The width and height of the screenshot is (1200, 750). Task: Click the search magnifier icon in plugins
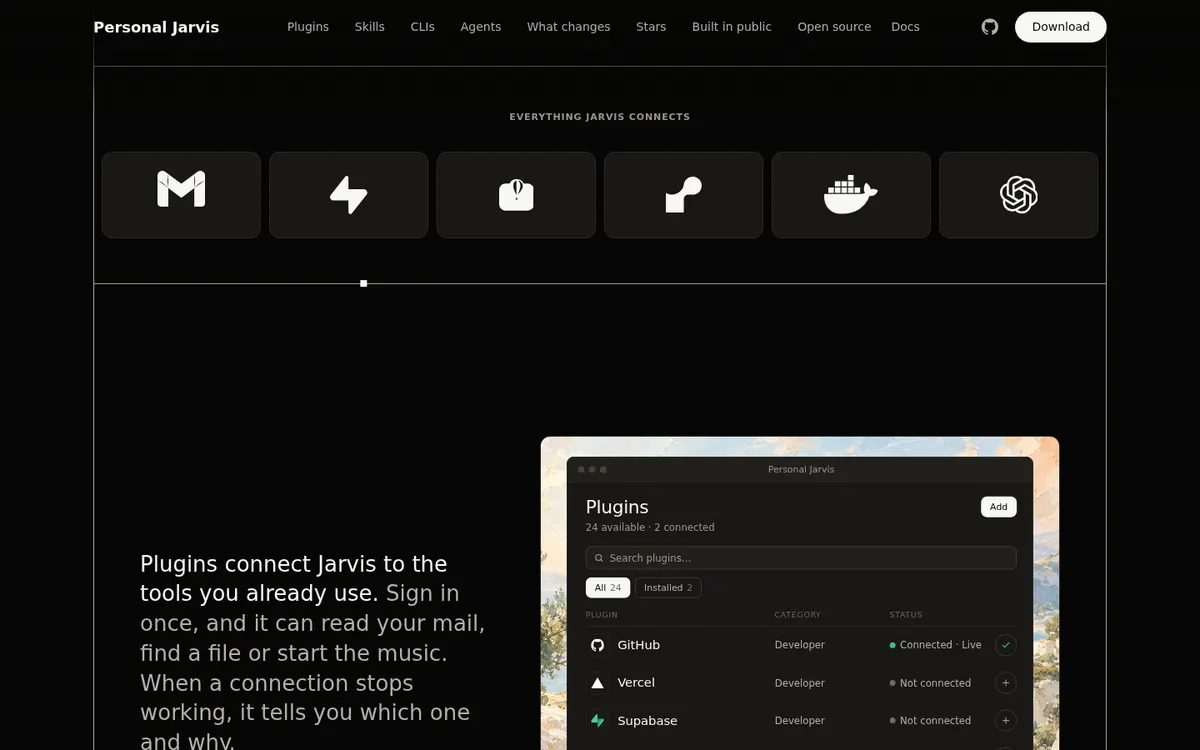[599, 558]
